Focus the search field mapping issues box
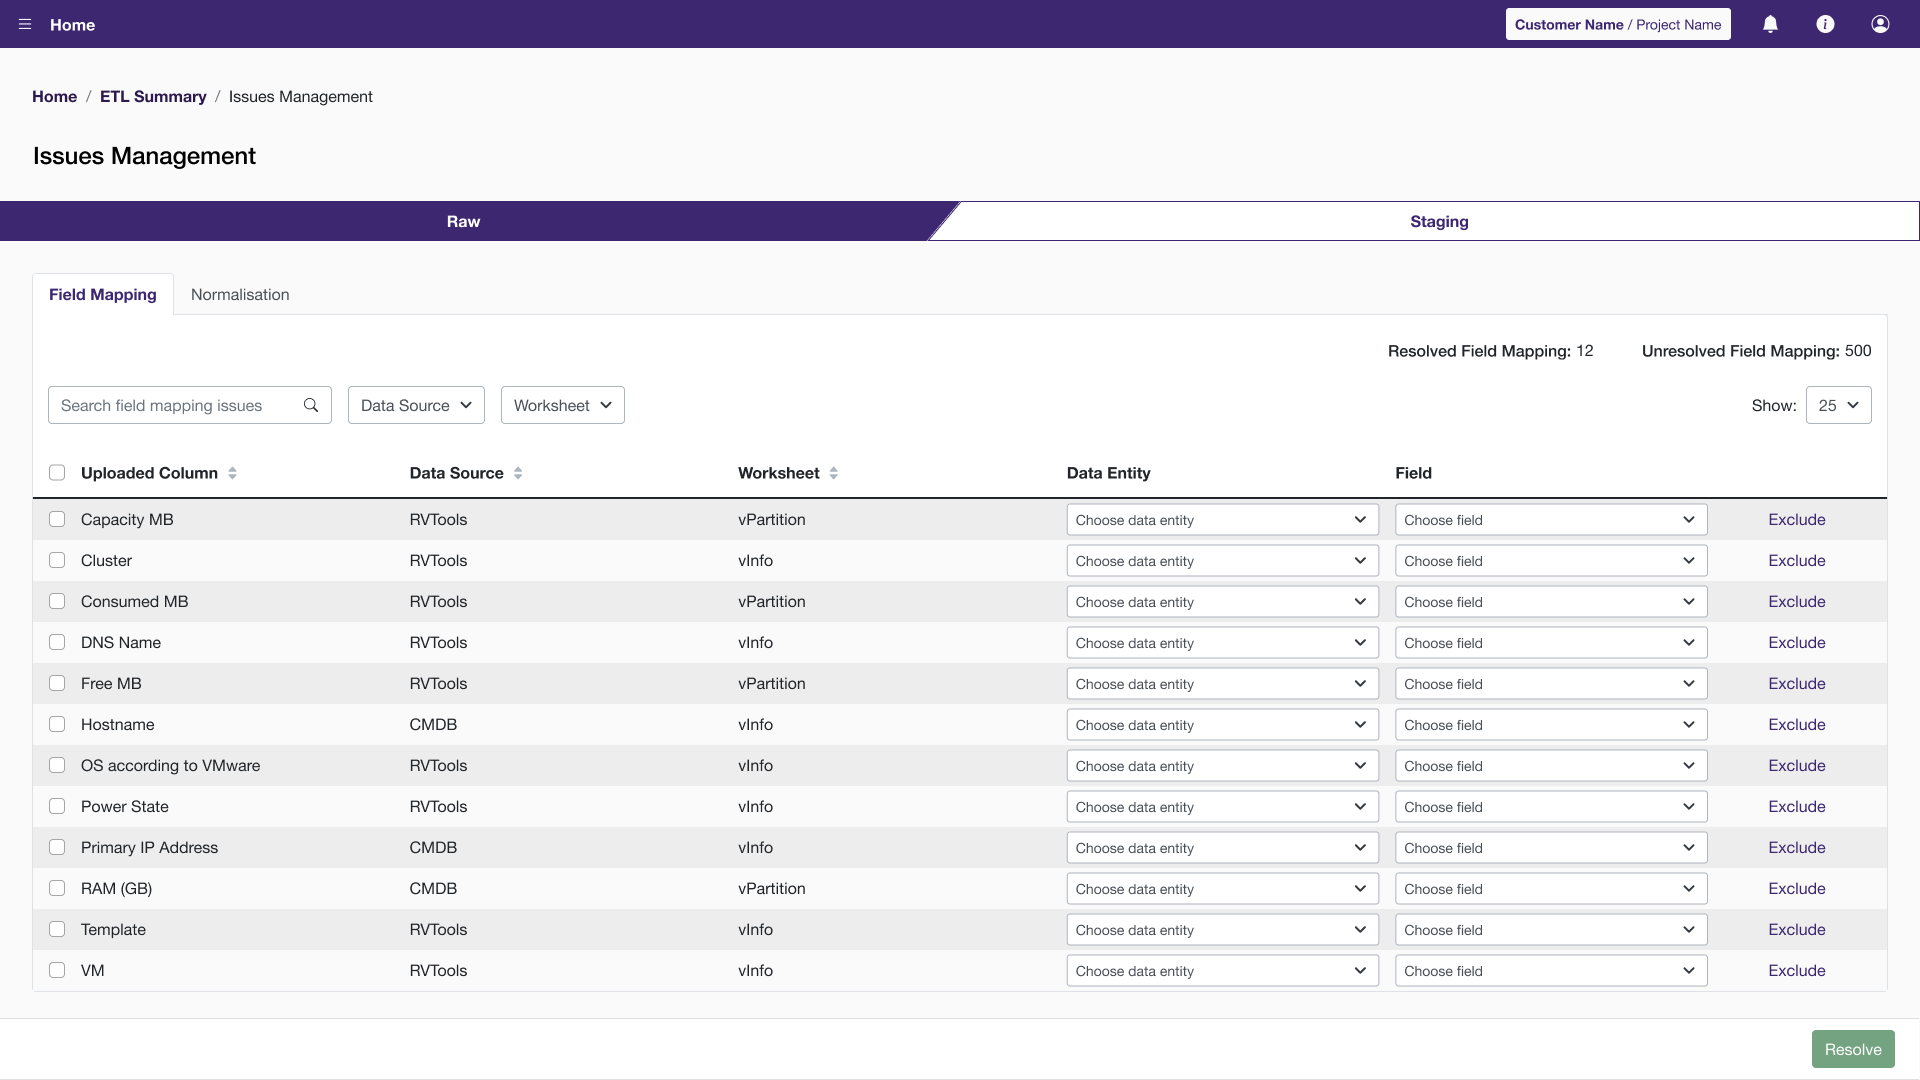 175,405
